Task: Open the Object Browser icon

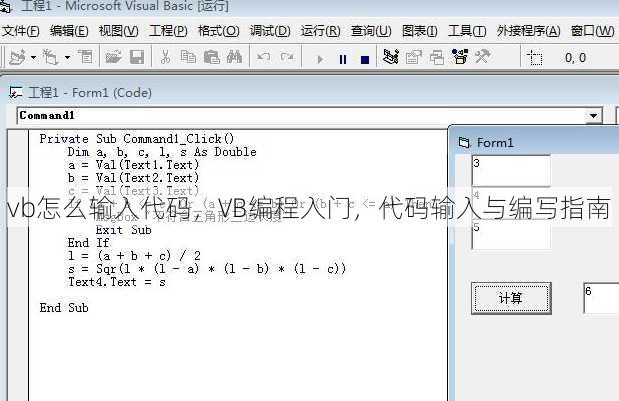Action: (x=460, y=56)
